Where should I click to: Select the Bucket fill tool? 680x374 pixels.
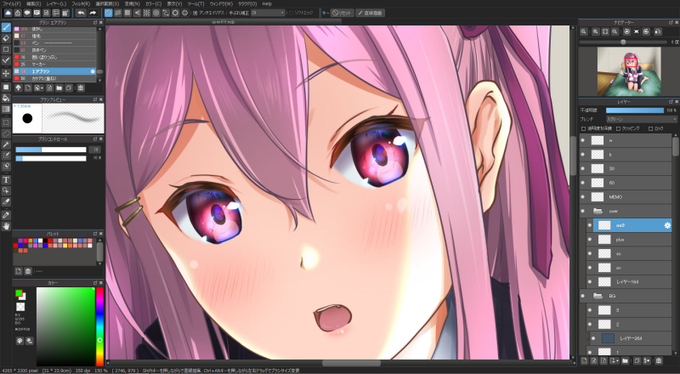tap(6, 98)
